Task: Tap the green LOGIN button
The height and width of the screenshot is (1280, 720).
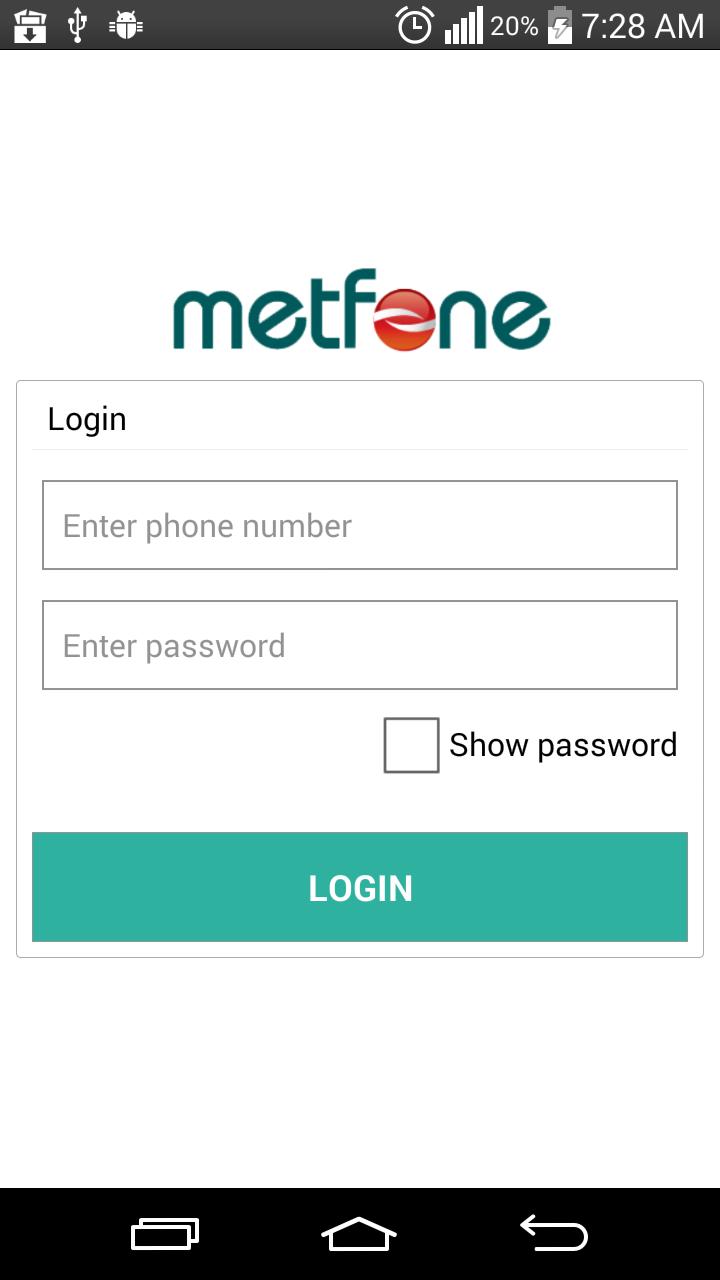Action: click(360, 887)
